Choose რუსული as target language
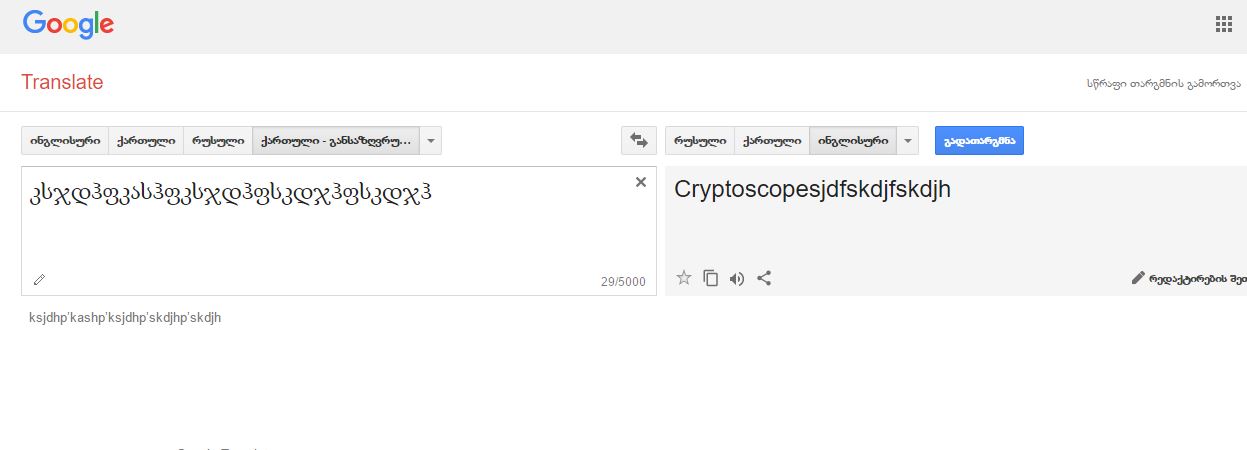The height and width of the screenshot is (450, 1247). point(700,141)
